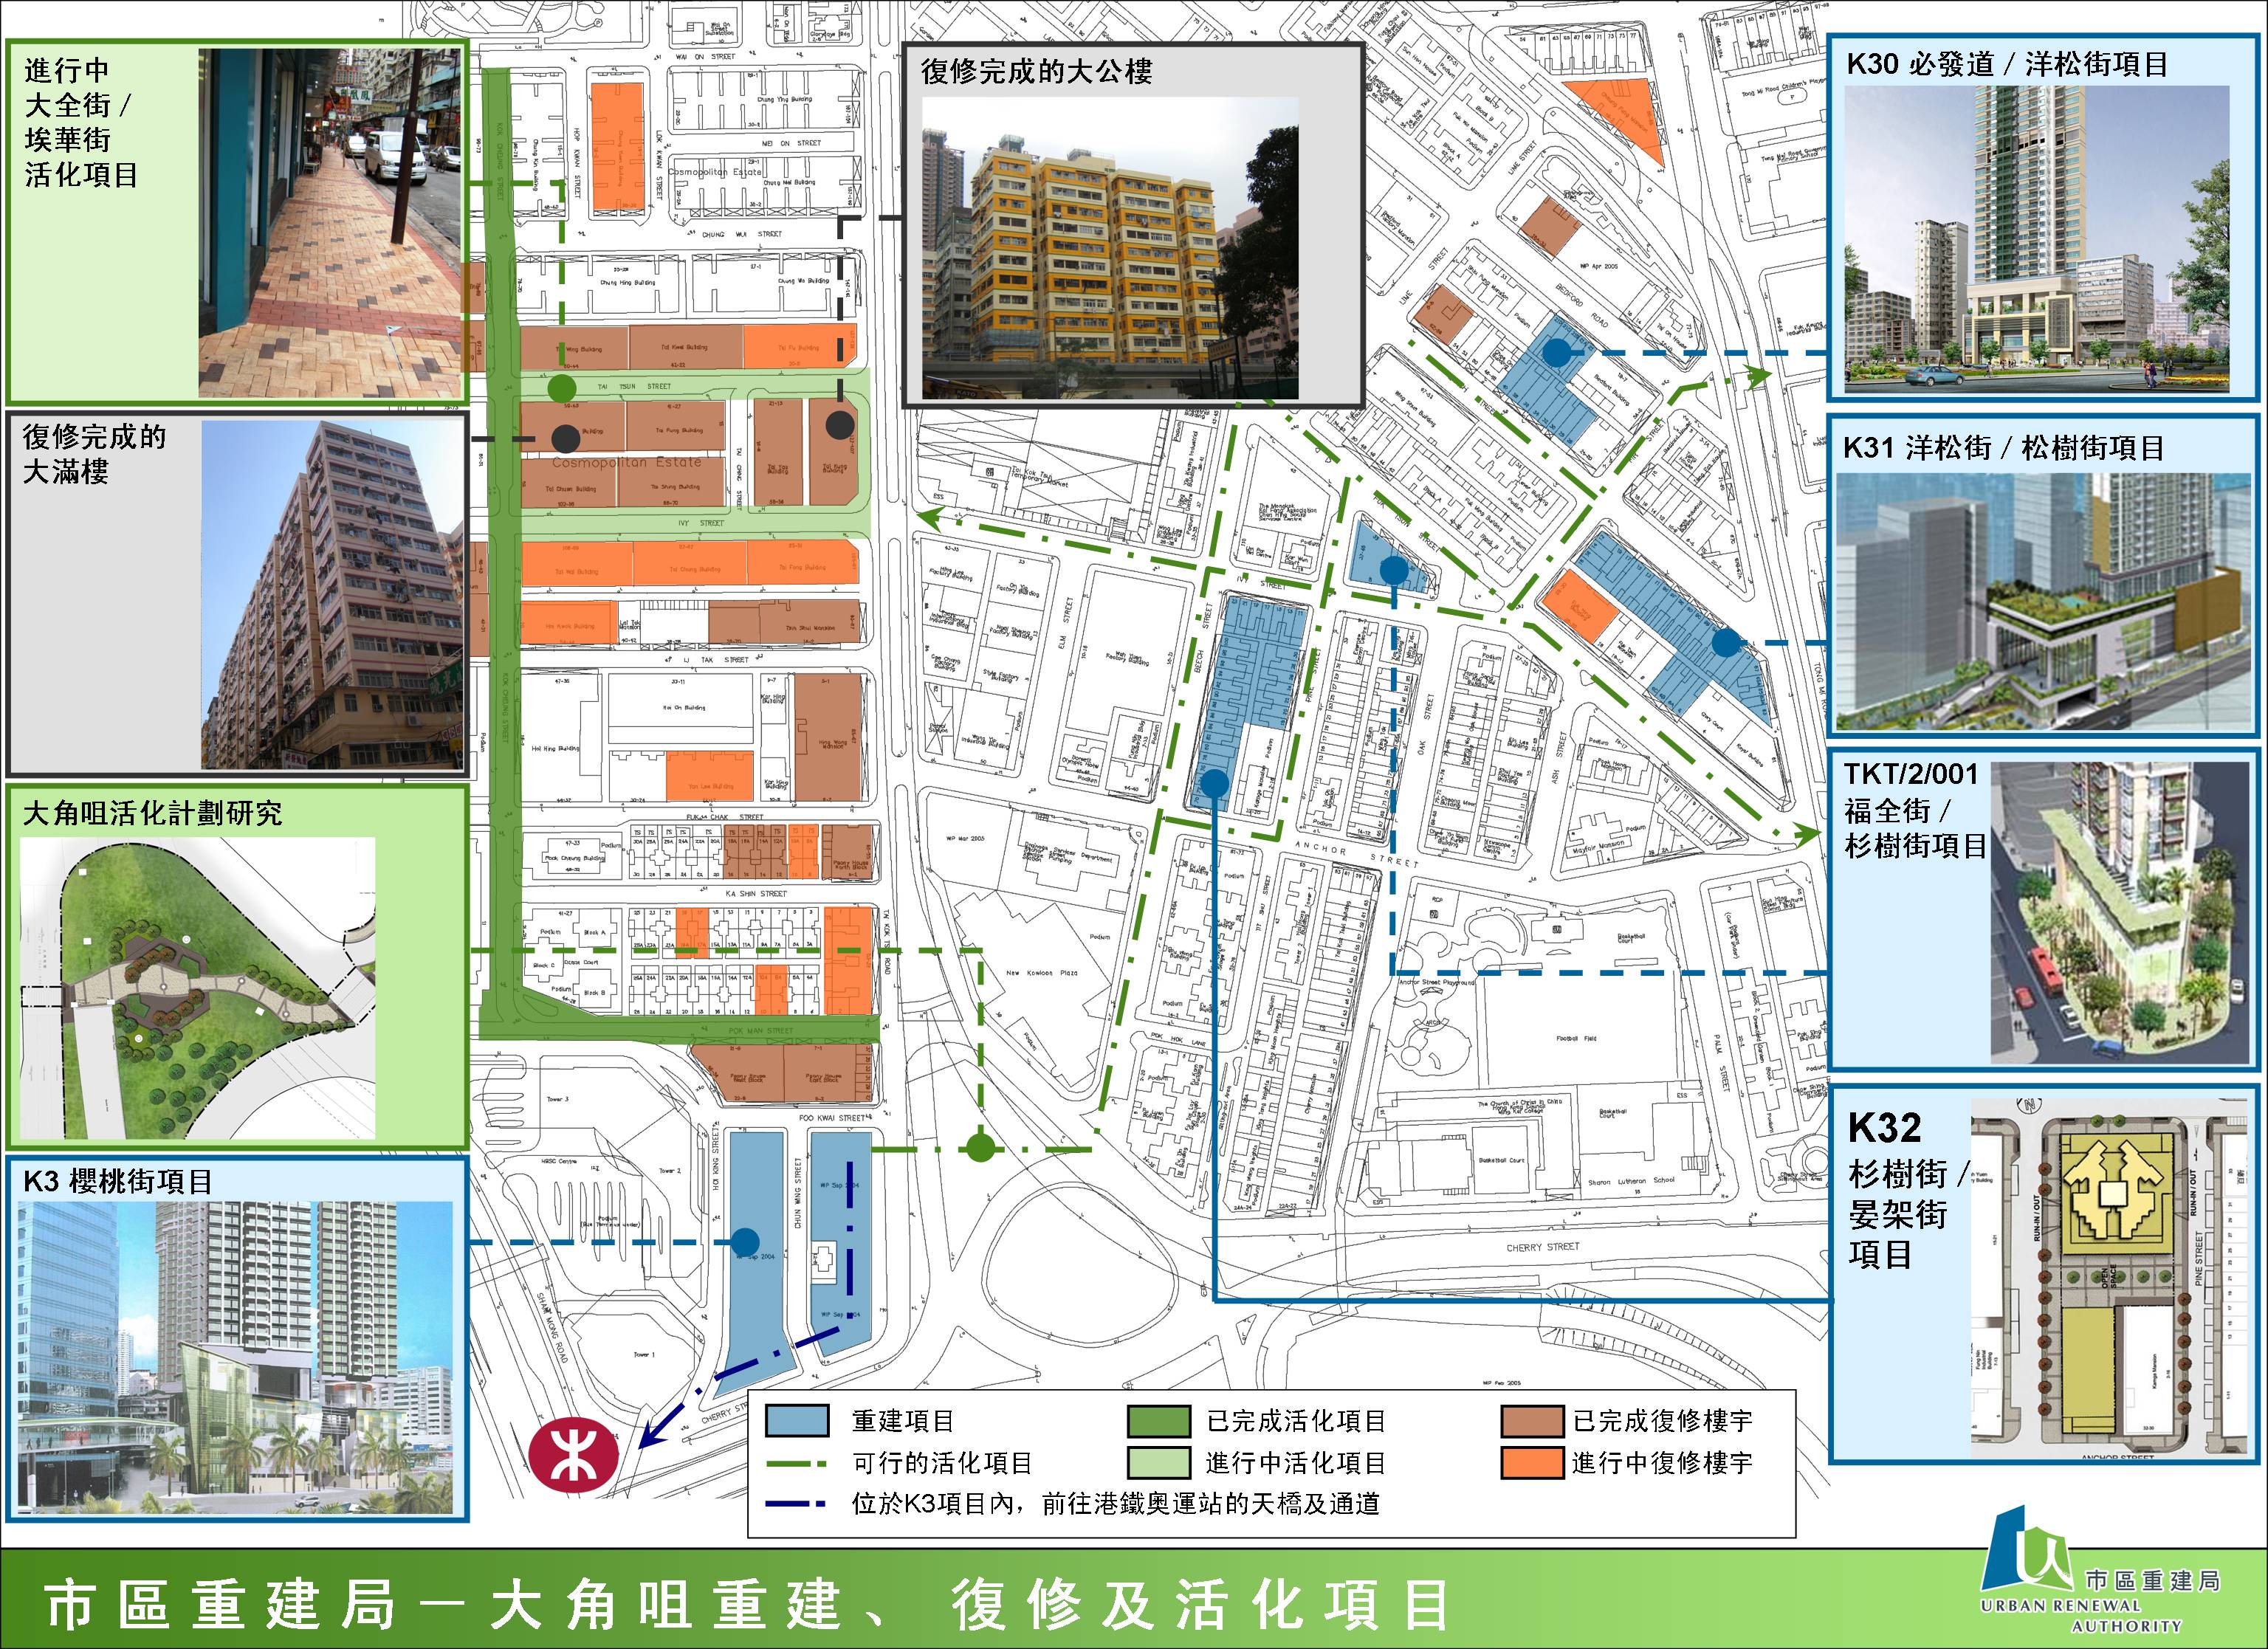Open the 復修完成的大公樓 photo

coord(1110,248)
